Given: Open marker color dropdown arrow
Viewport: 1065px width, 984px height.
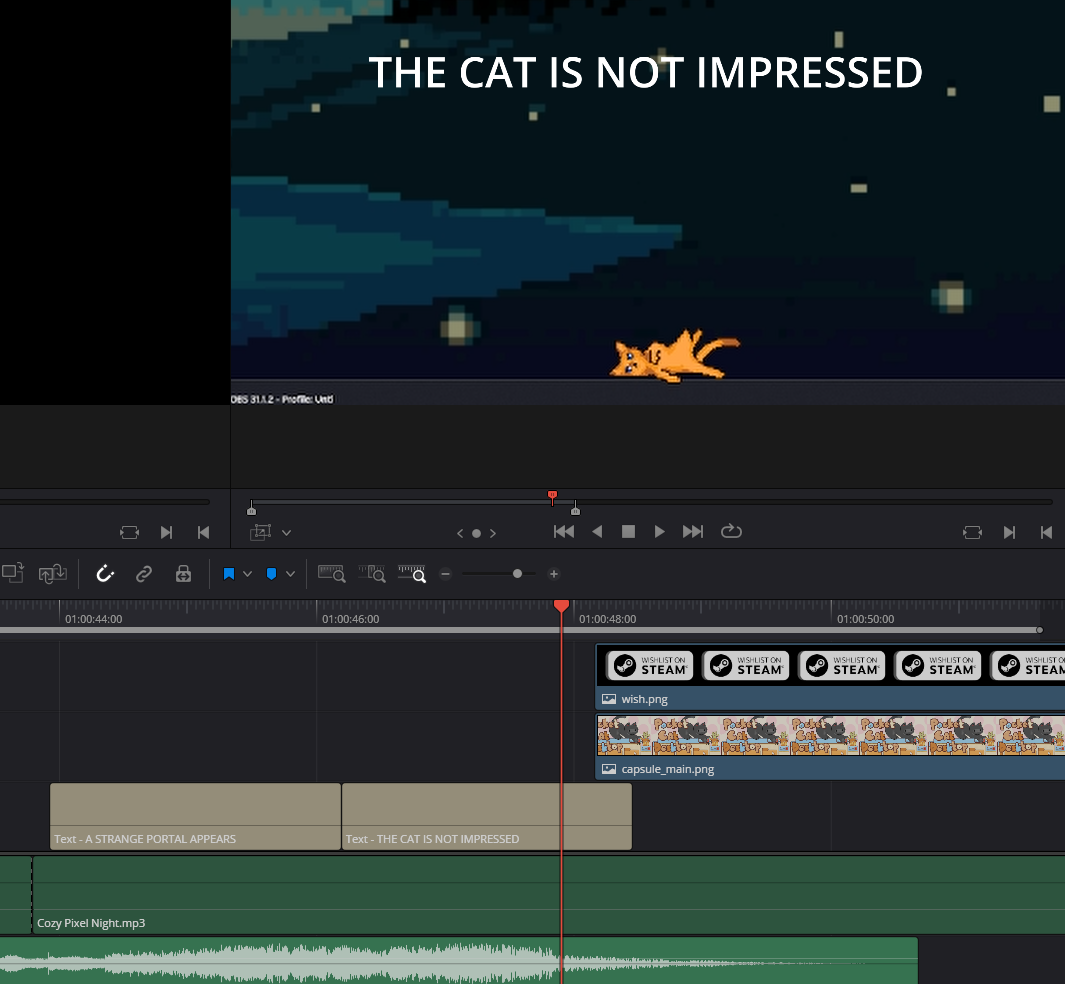Looking at the screenshot, I should 291,574.
